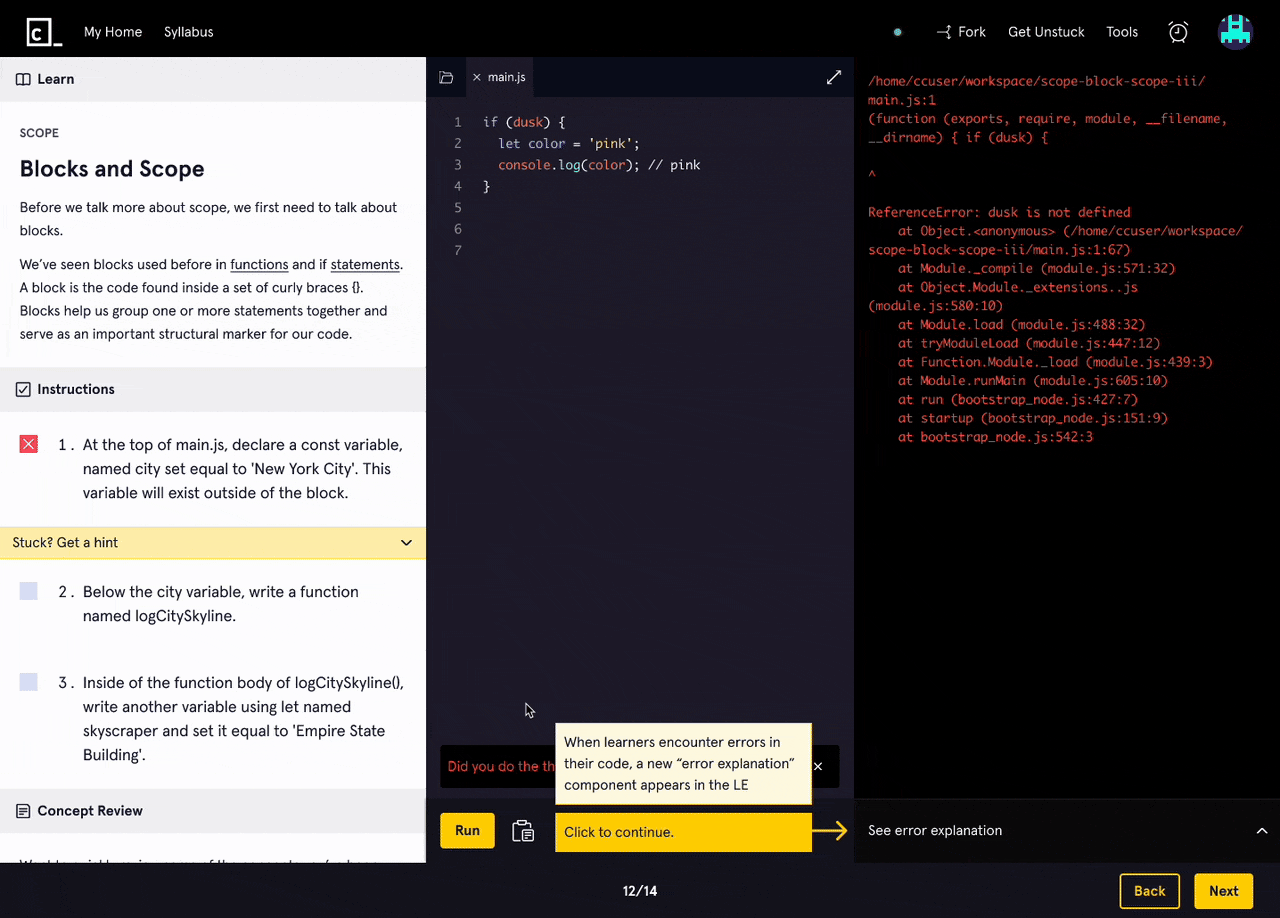The width and height of the screenshot is (1280, 918).
Task: Click the SCOPE category label
Action: coord(39,133)
